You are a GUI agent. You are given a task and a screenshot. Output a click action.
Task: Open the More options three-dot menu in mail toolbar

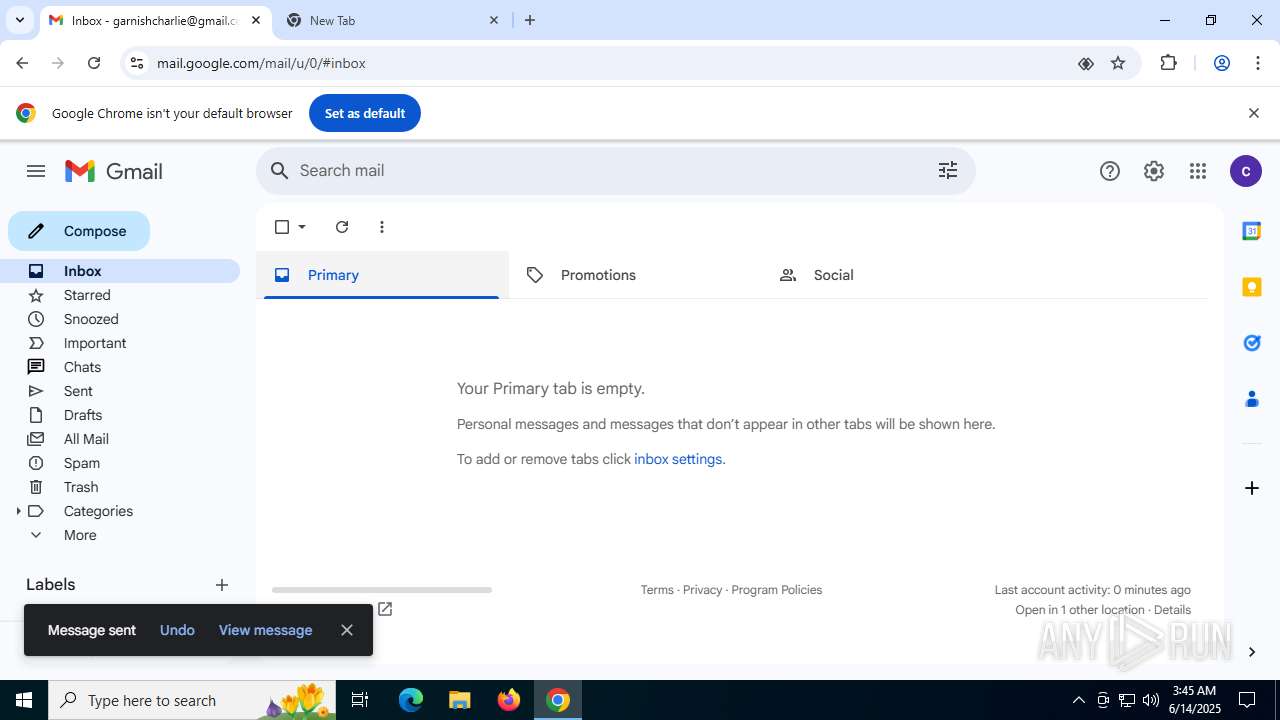(382, 227)
